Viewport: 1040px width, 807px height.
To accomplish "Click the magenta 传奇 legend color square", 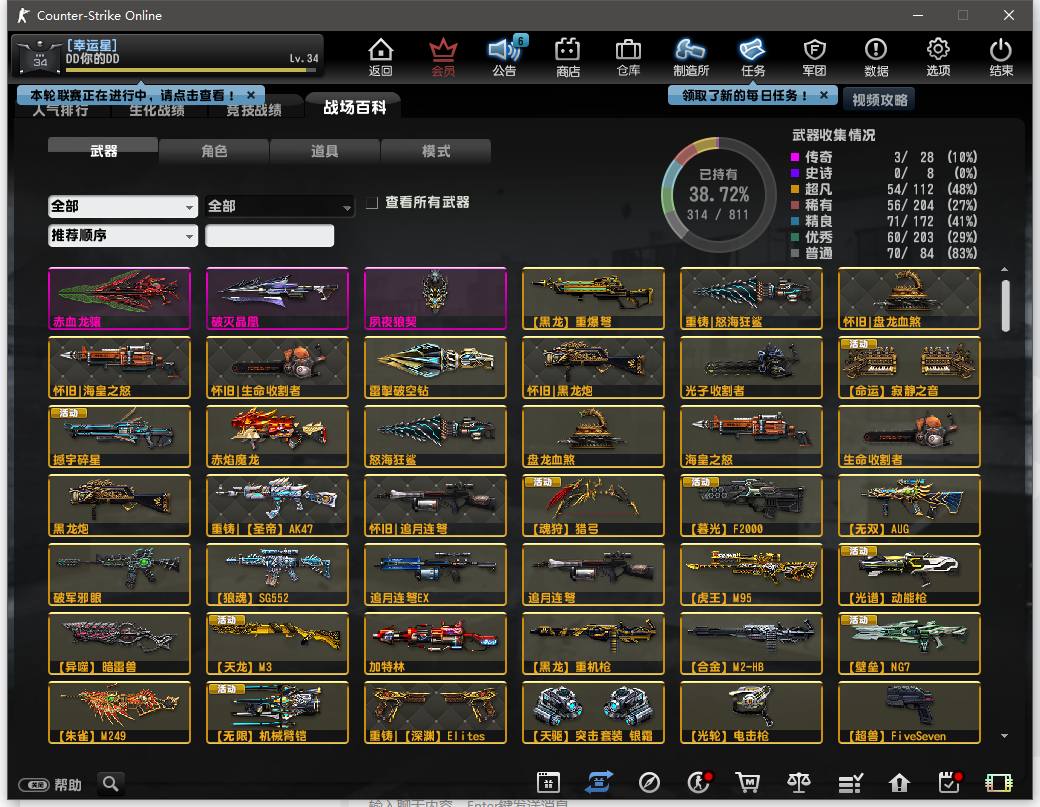I will [795, 157].
